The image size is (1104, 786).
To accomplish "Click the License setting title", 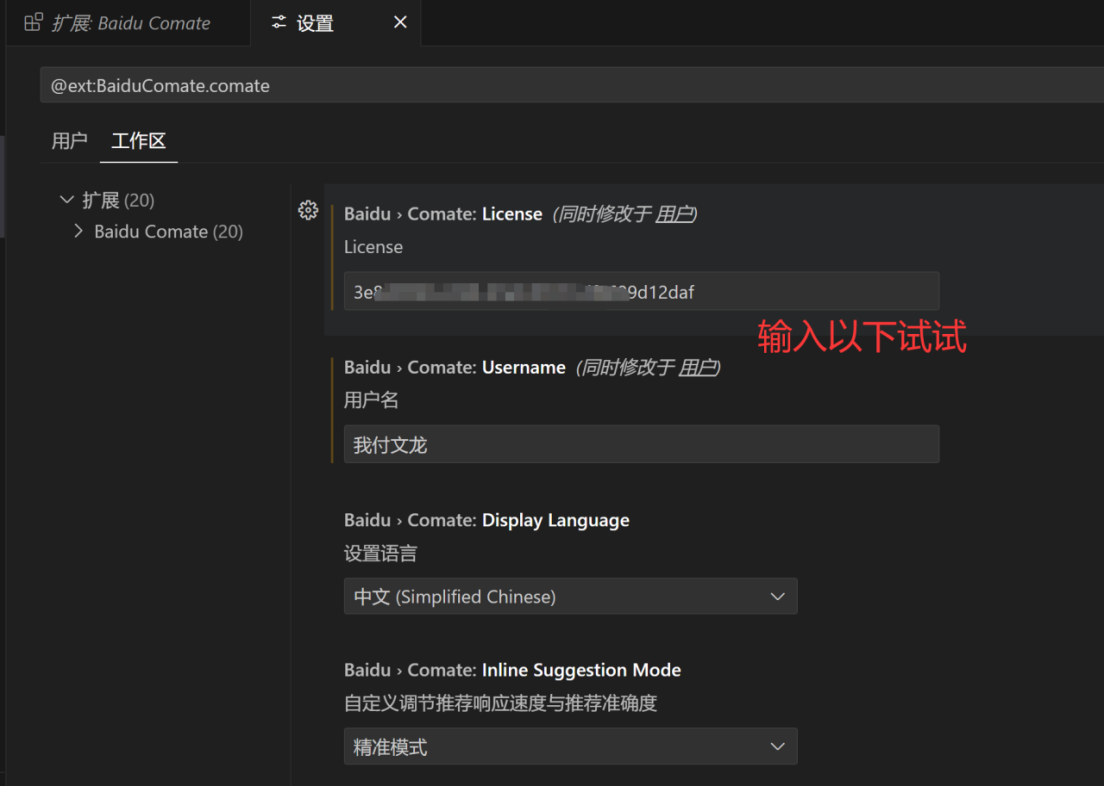I will (443, 214).
